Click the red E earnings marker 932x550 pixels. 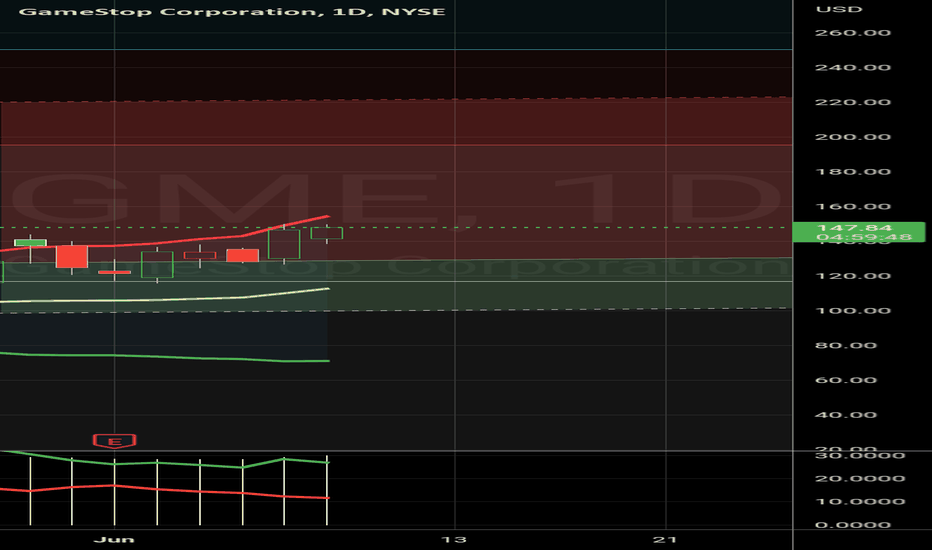point(115,441)
